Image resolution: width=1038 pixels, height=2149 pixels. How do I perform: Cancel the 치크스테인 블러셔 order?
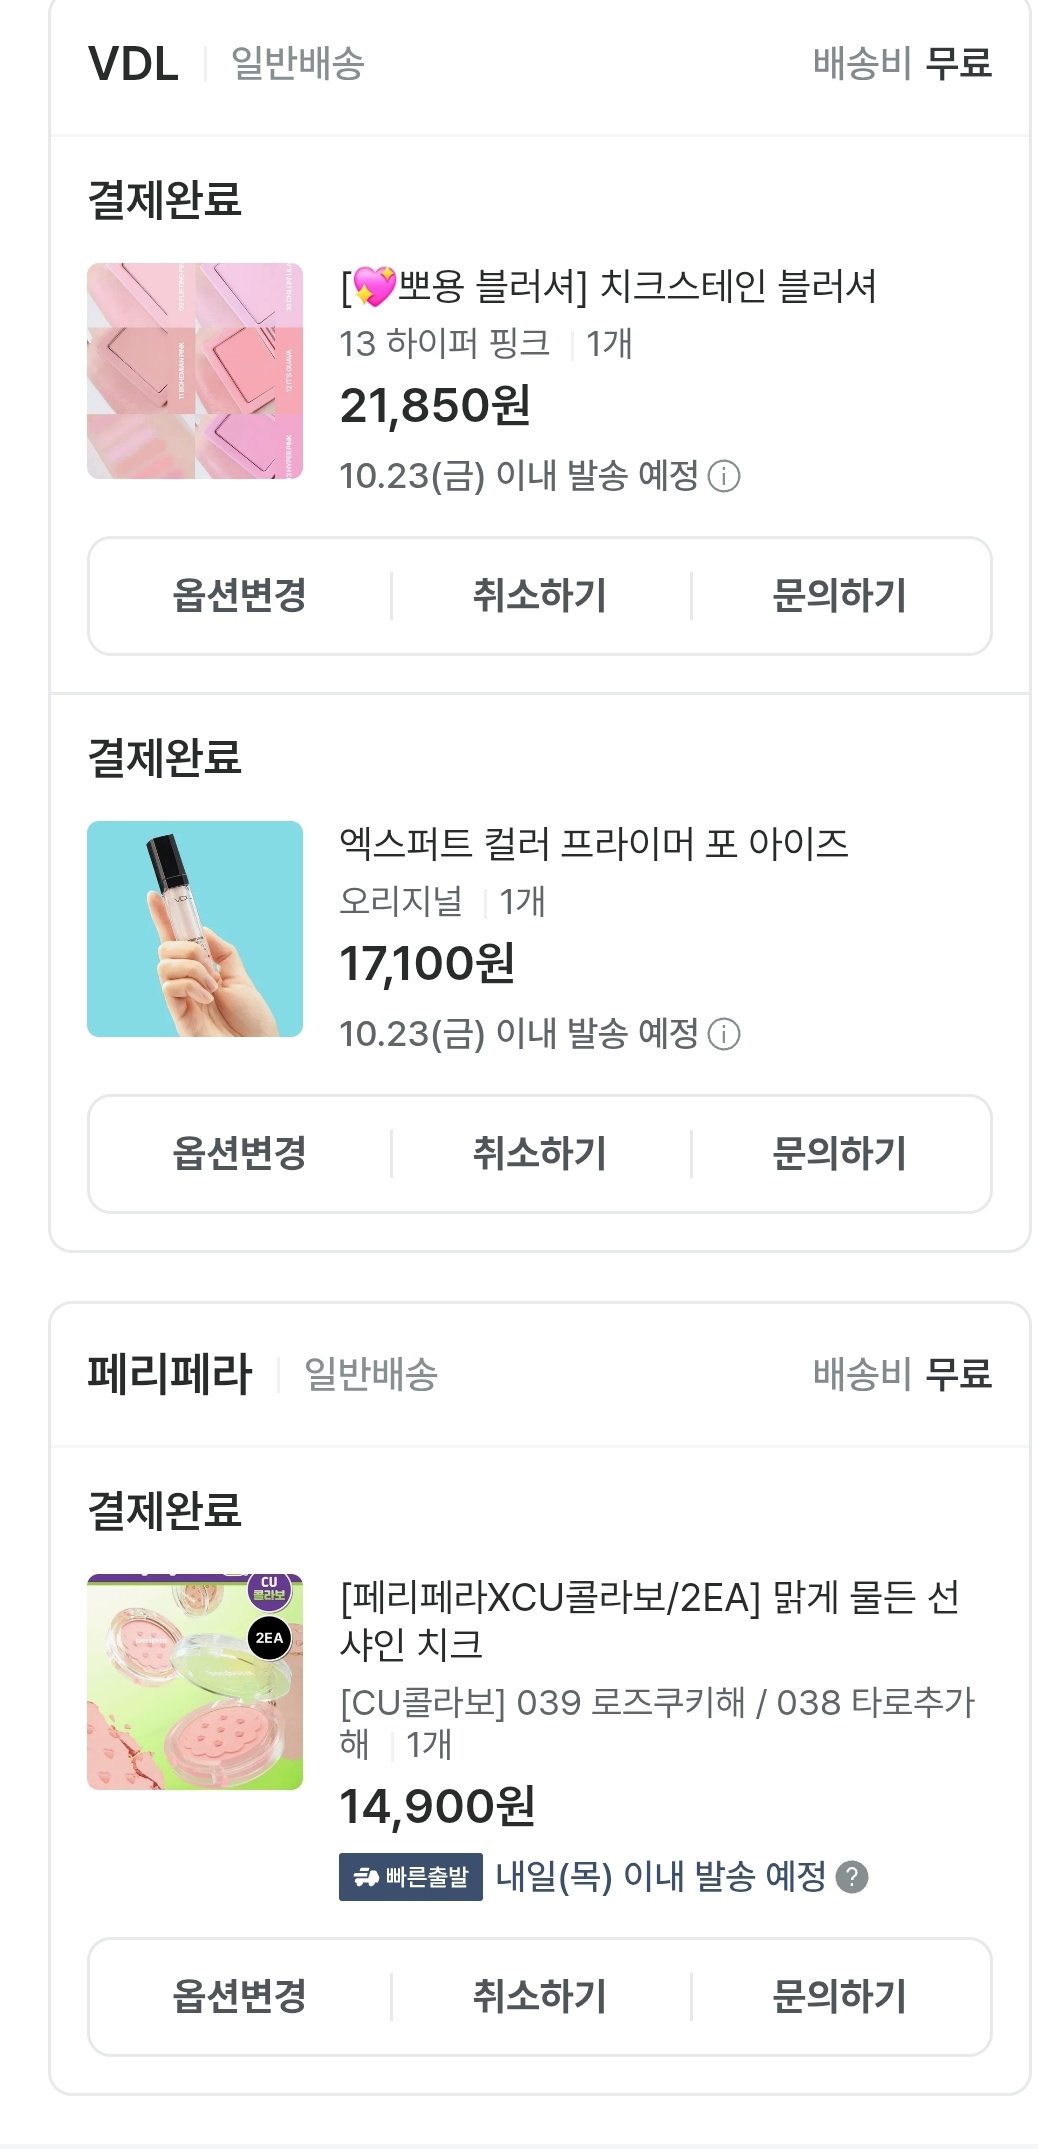(540, 596)
